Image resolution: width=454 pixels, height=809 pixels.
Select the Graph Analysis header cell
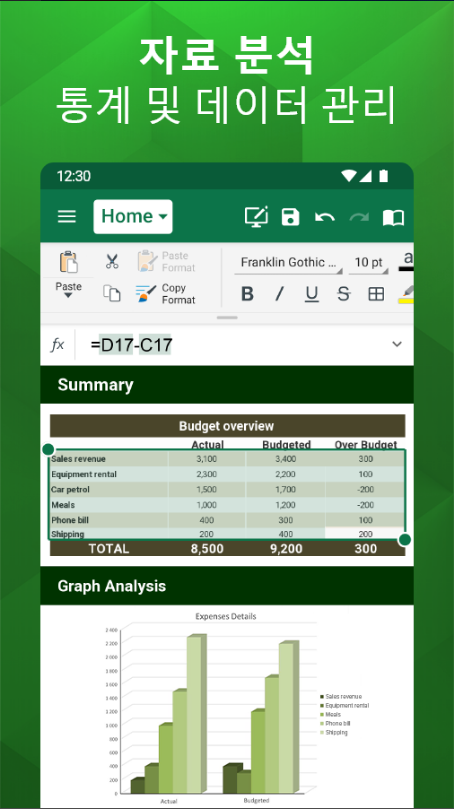click(x=227, y=586)
